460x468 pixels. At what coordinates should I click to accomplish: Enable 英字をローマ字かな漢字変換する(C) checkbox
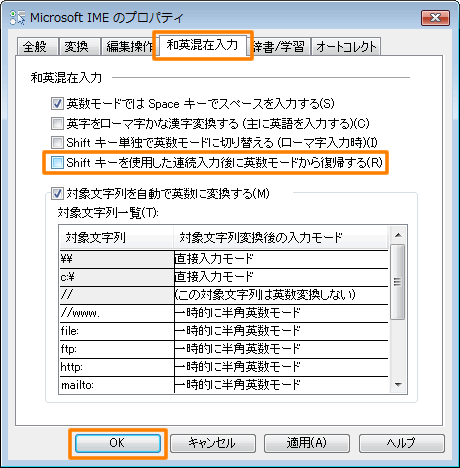(57, 123)
